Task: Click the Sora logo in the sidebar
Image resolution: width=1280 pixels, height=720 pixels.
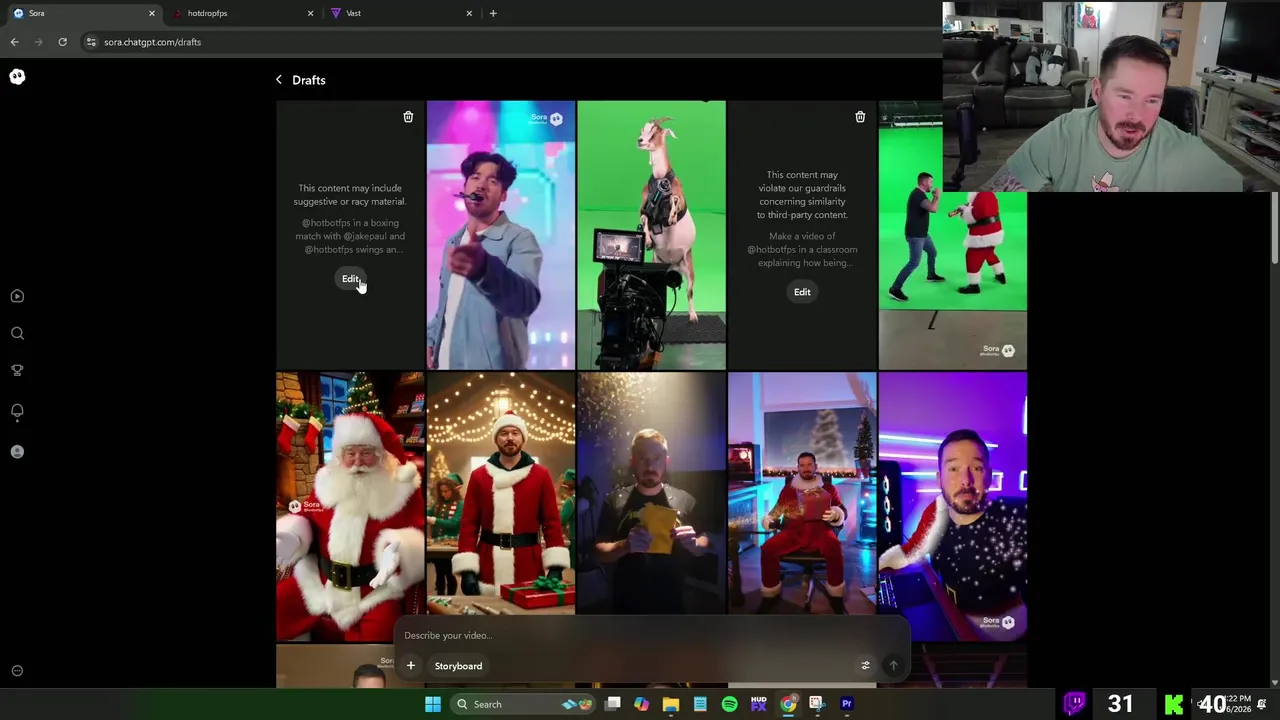Action: (17, 77)
